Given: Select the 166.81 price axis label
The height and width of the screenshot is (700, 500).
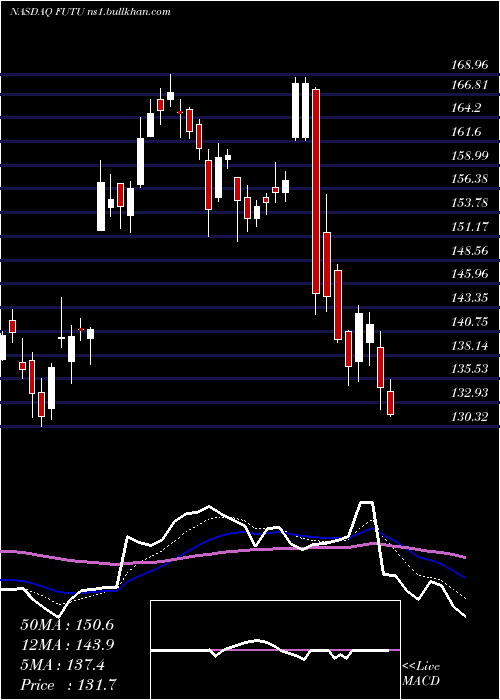Looking at the screenshot, I should point(469,85).
